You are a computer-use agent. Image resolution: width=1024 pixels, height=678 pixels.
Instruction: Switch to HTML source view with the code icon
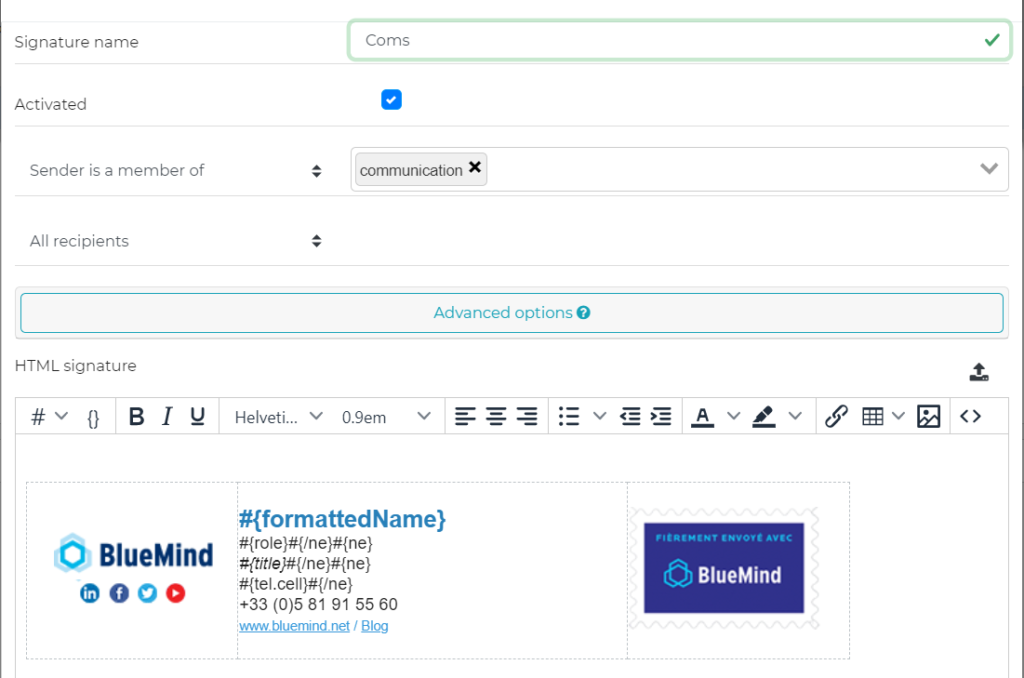[x=970, y=416]
